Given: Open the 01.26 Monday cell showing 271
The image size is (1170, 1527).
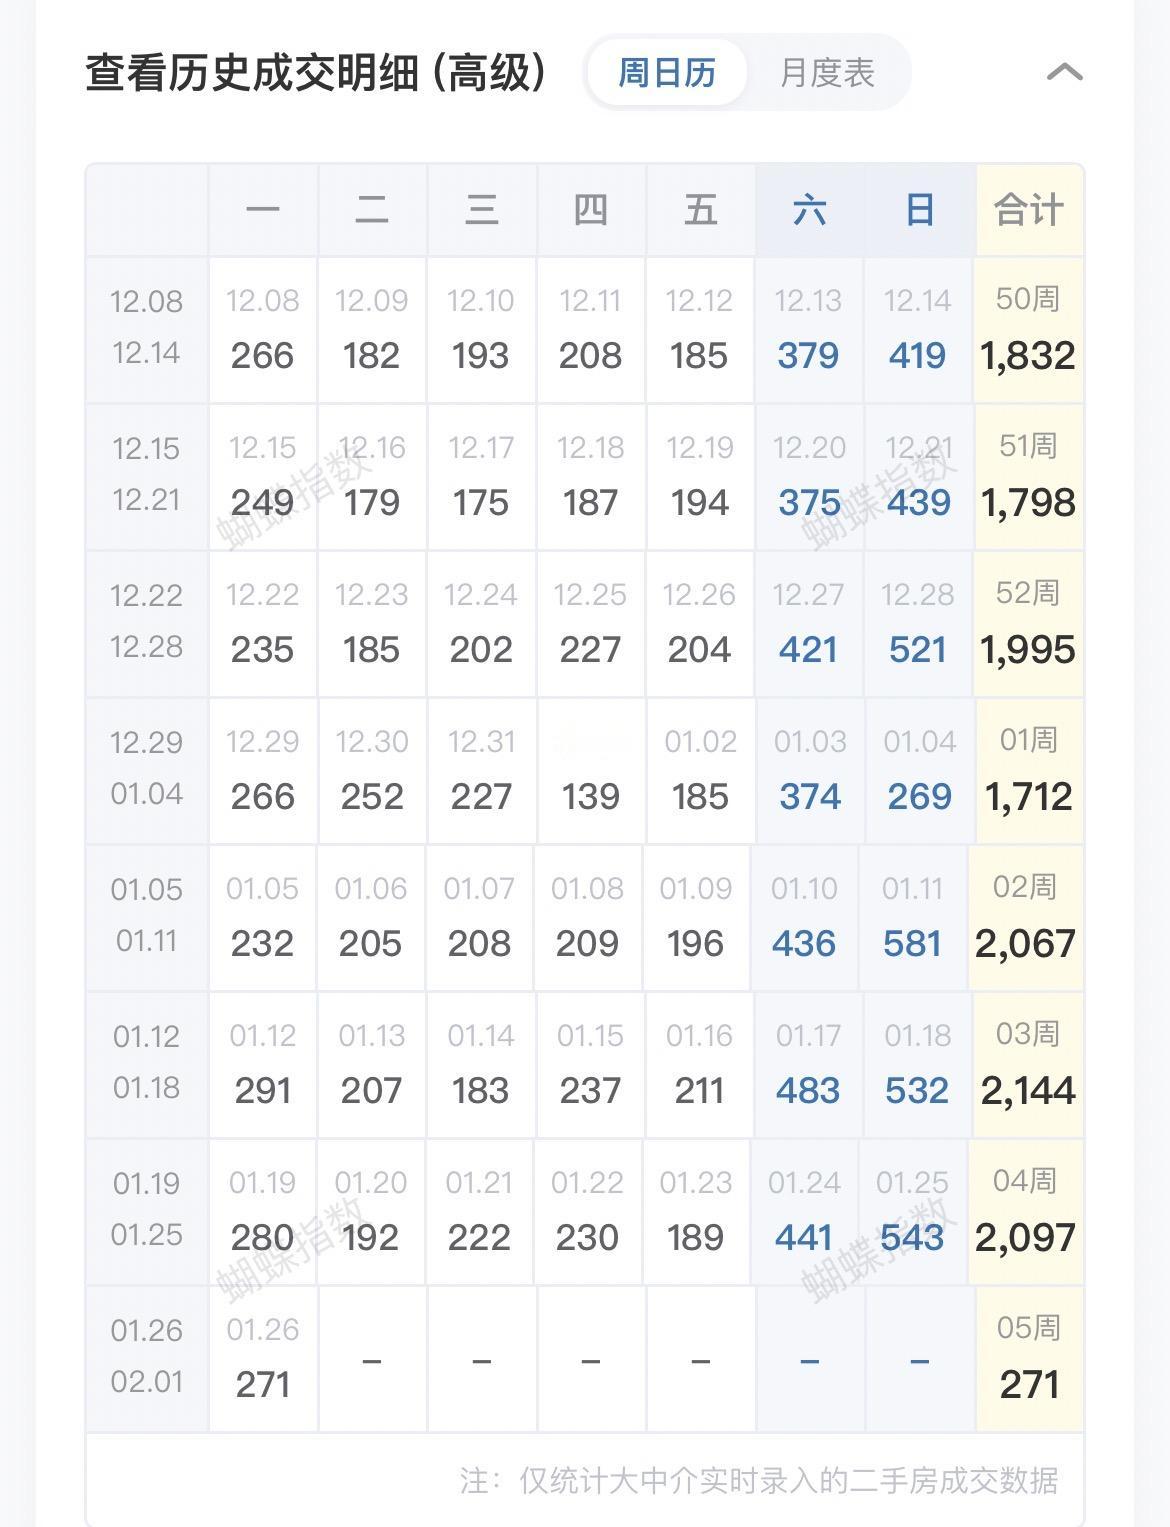Looking at the screenshot, I should coord(263,1360).
